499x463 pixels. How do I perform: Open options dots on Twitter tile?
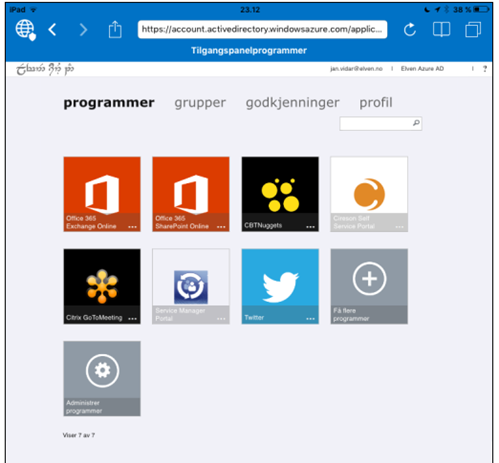click(310, 319)
